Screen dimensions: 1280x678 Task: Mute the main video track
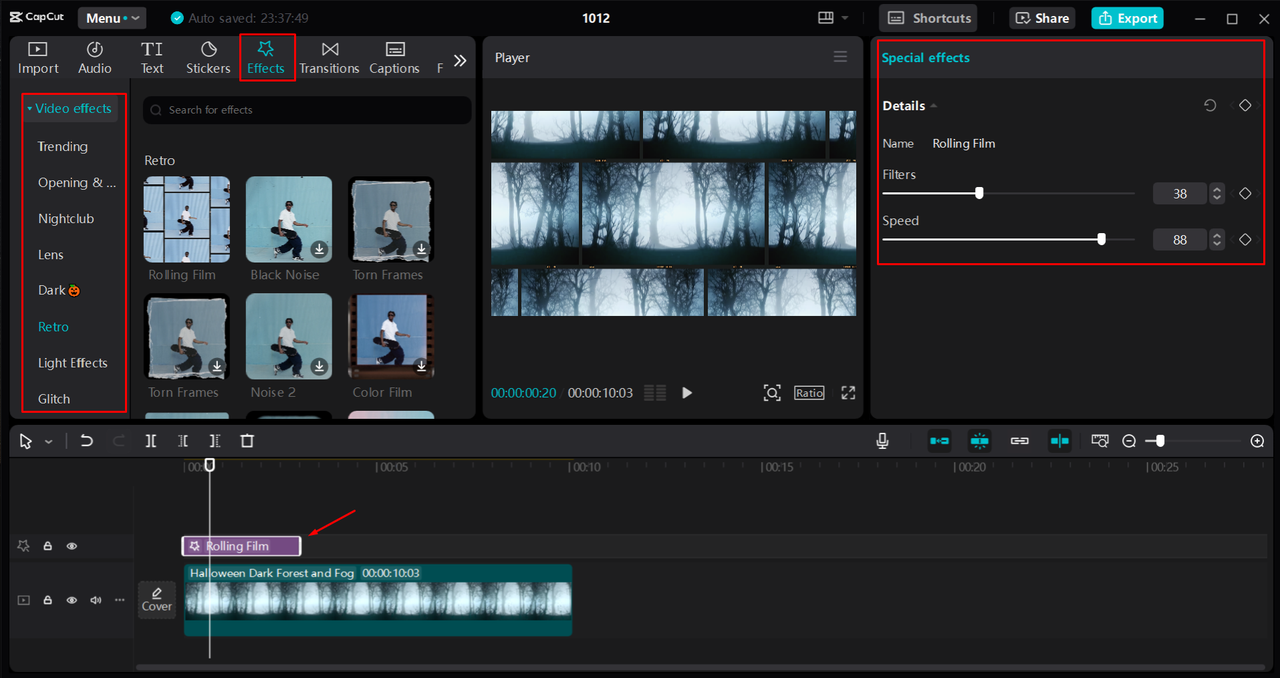coord(96,600)
